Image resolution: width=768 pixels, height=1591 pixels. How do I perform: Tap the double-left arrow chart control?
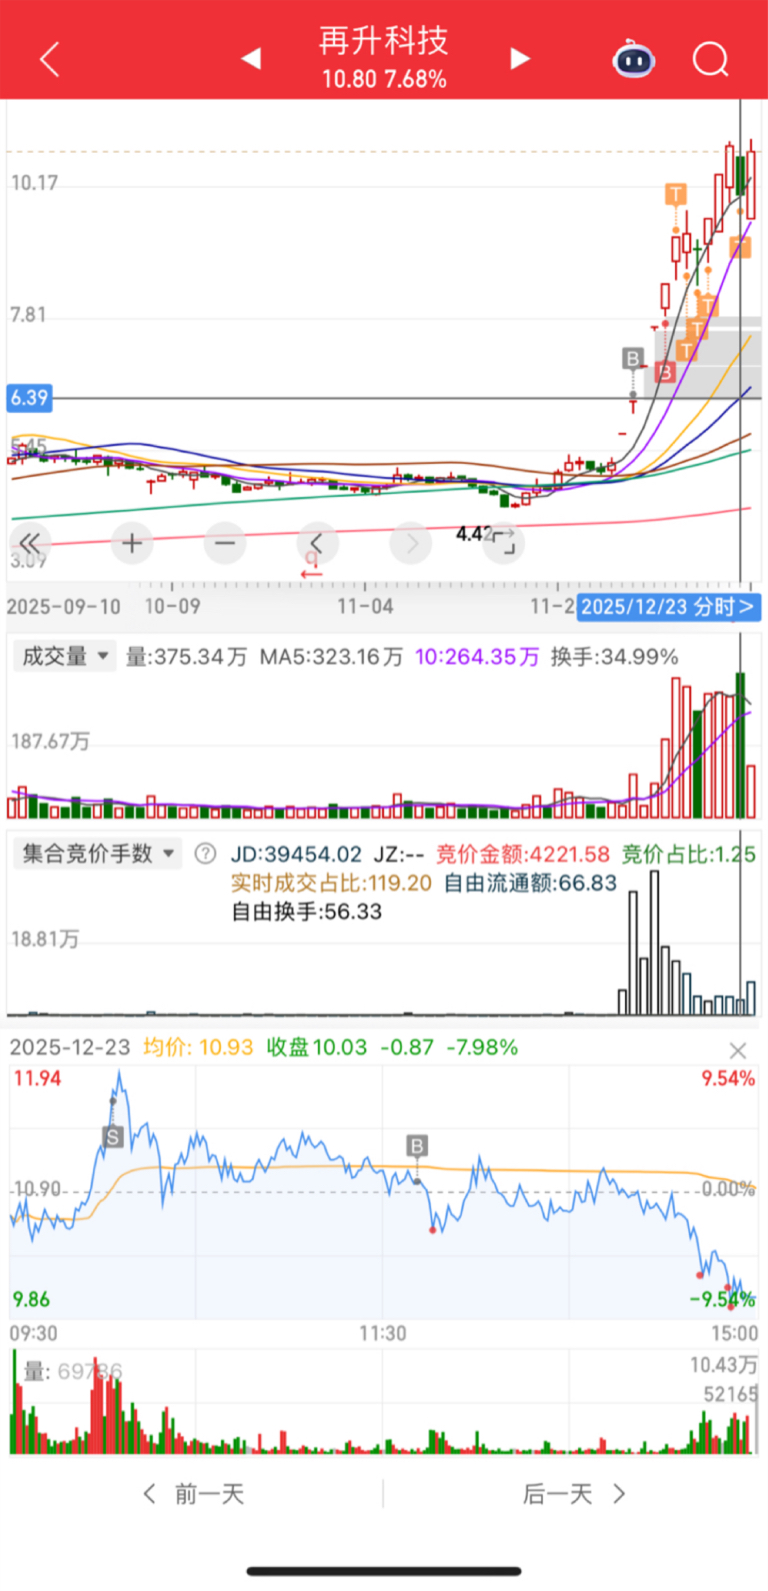pos(31,544)
